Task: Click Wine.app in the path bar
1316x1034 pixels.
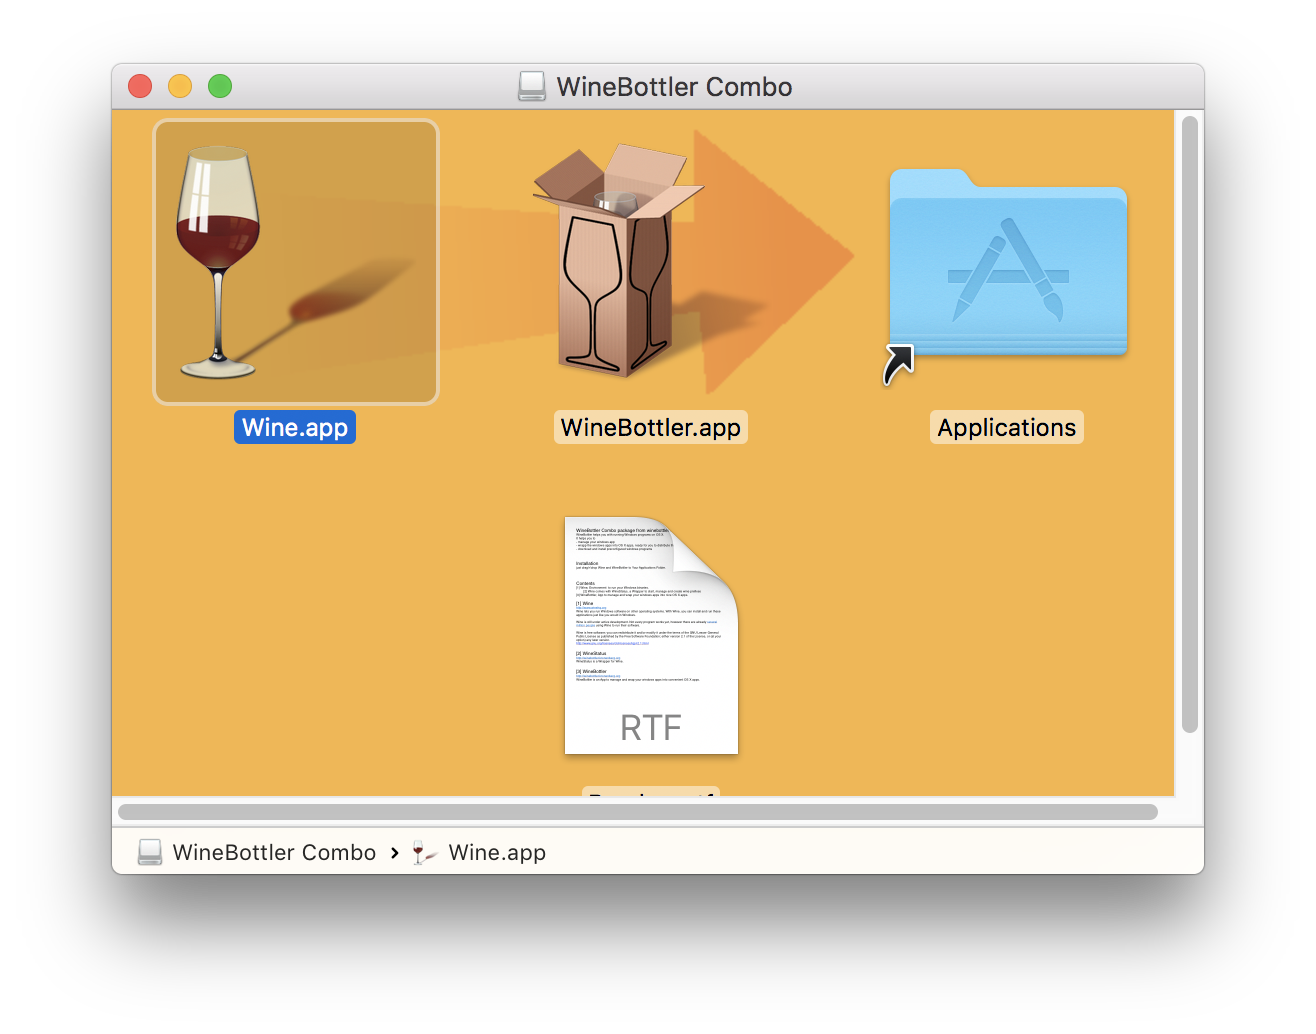Action: 497,852
